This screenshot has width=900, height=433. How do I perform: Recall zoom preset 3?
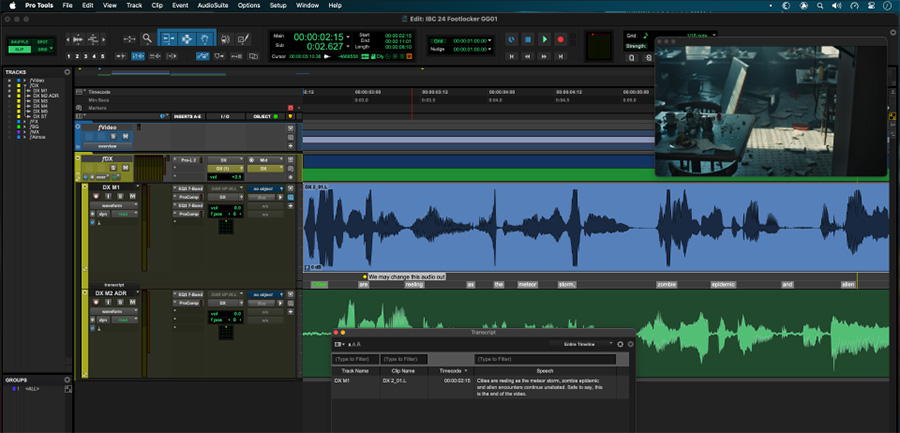click(86, 56)
